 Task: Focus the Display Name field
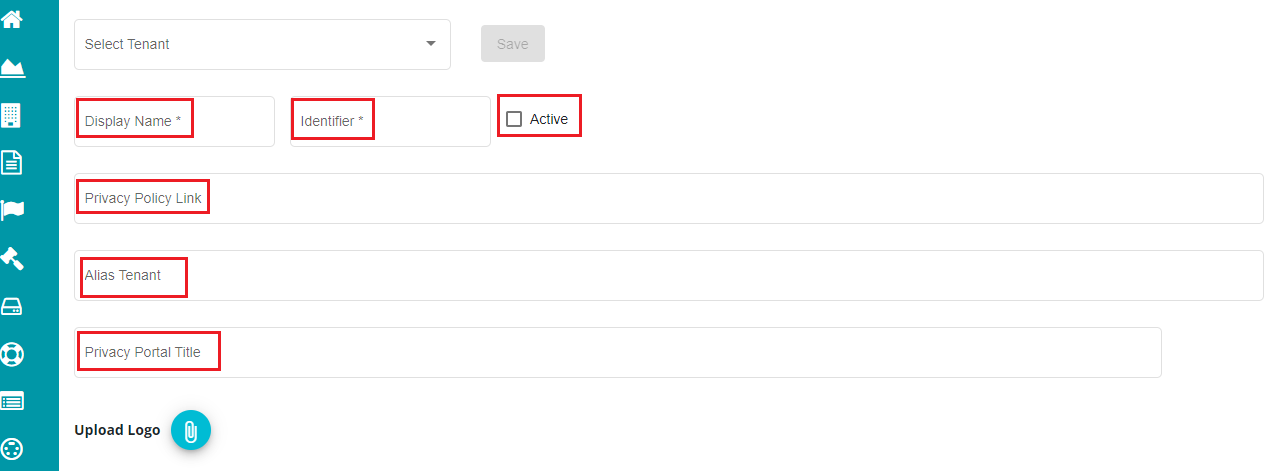(174, 121)
